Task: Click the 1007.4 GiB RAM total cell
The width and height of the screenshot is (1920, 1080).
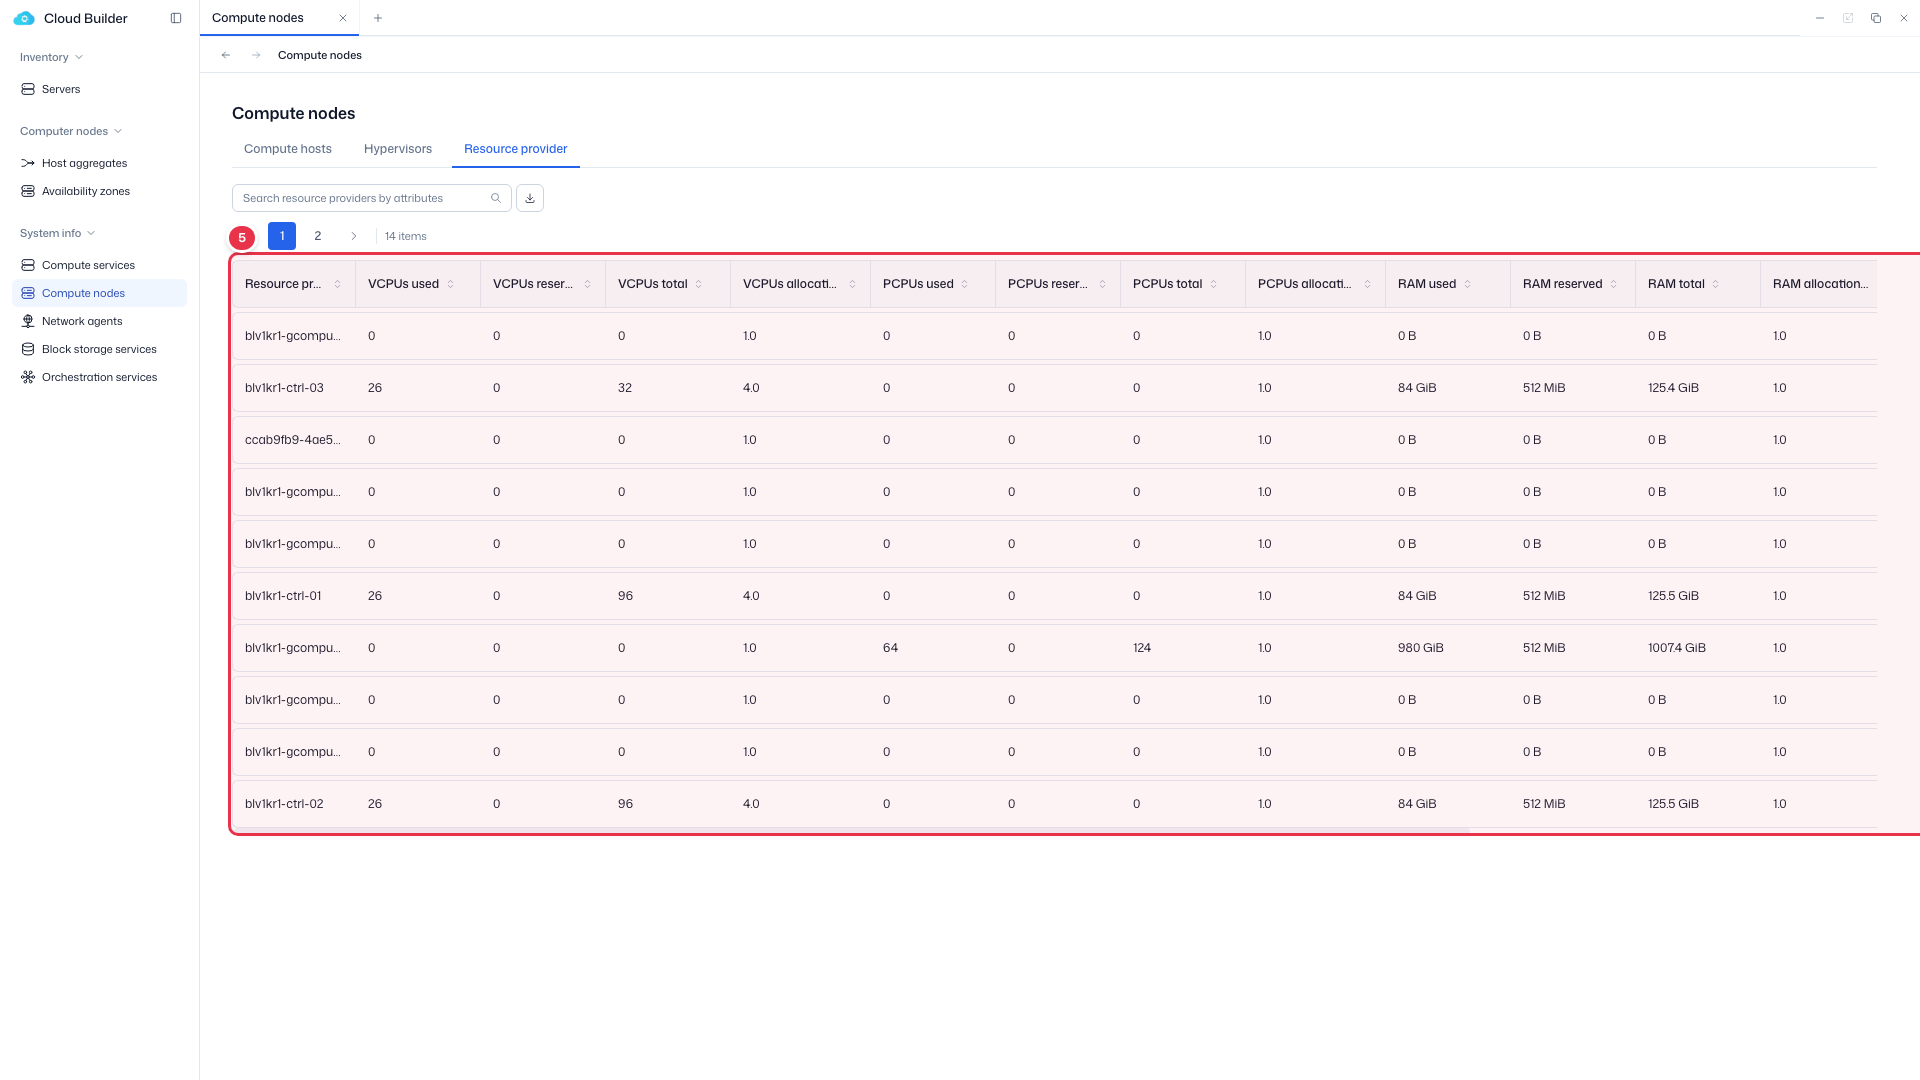Action: click(x=1677, y=648)
